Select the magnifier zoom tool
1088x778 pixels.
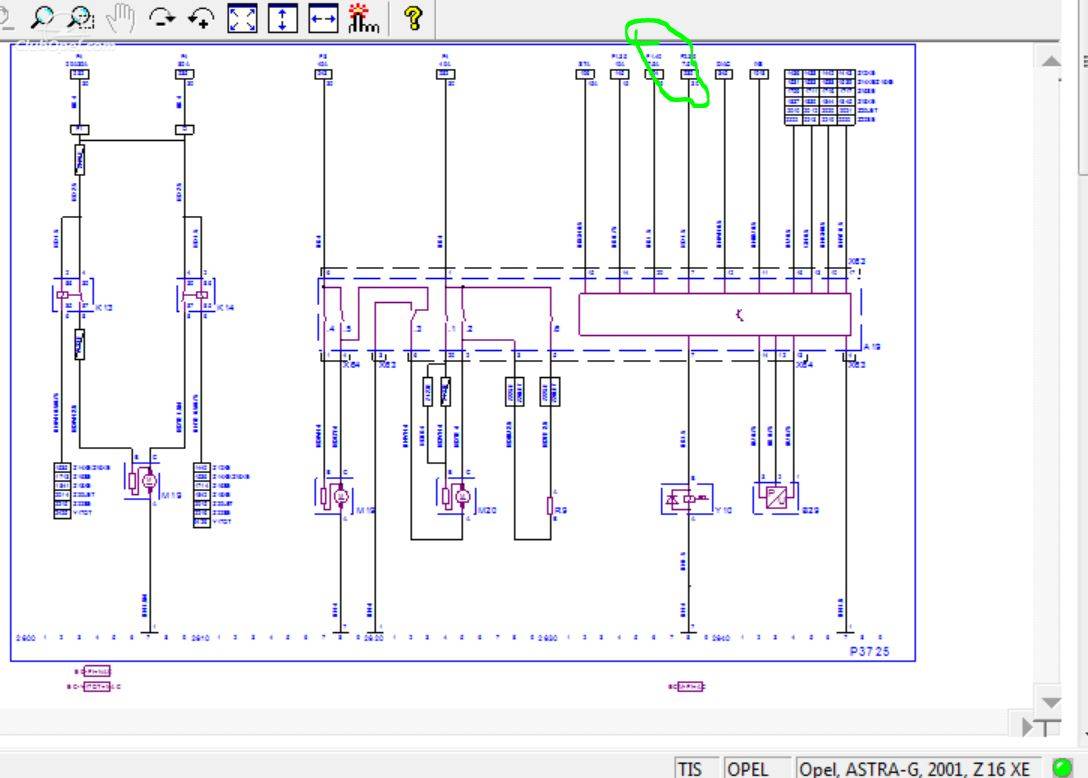(42, 17)
